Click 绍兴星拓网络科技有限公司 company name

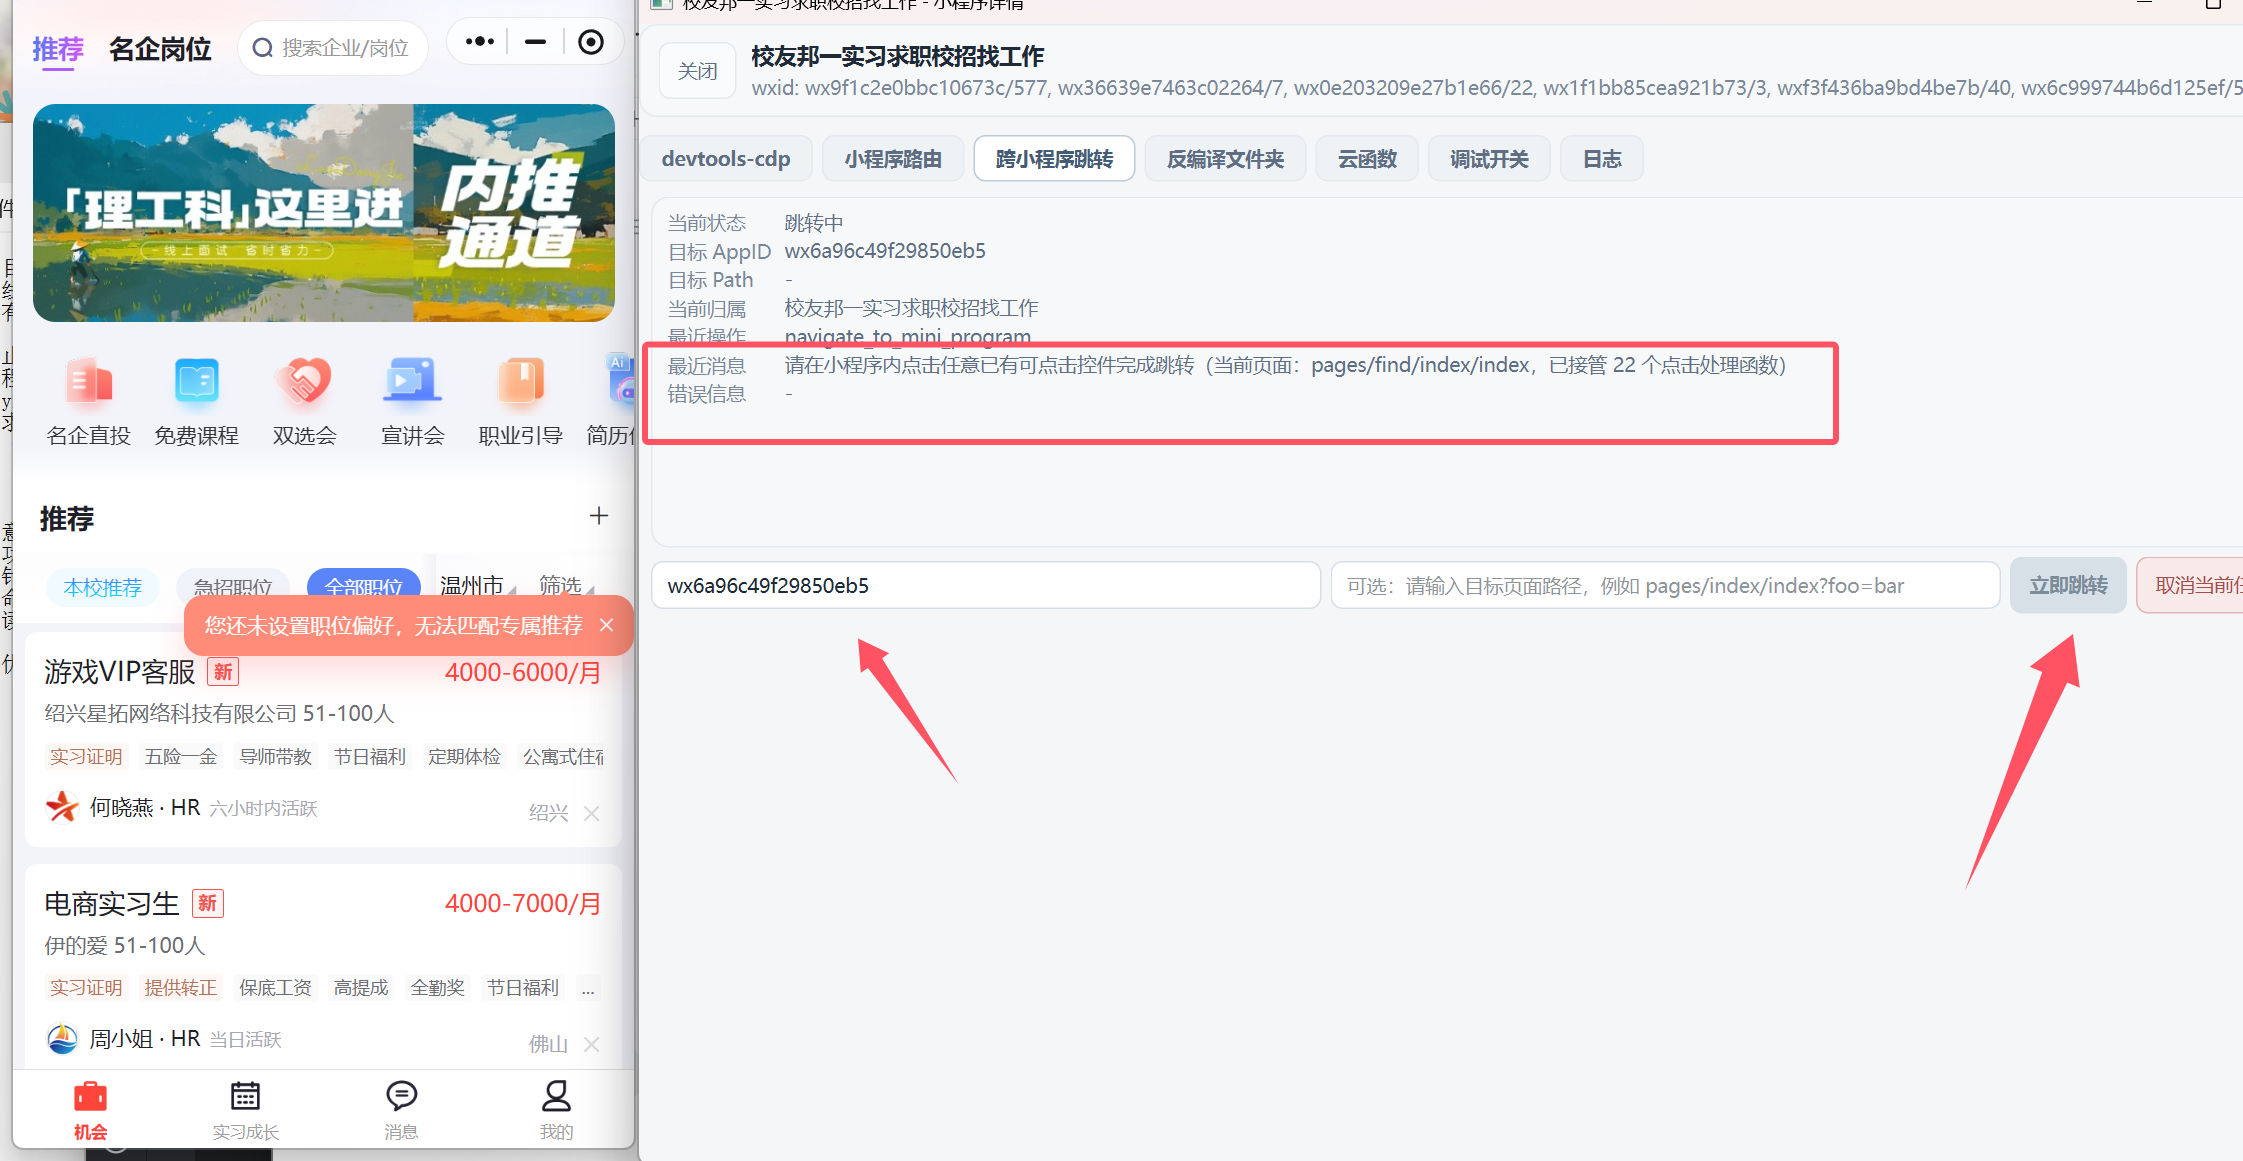[x=171, y=713]
